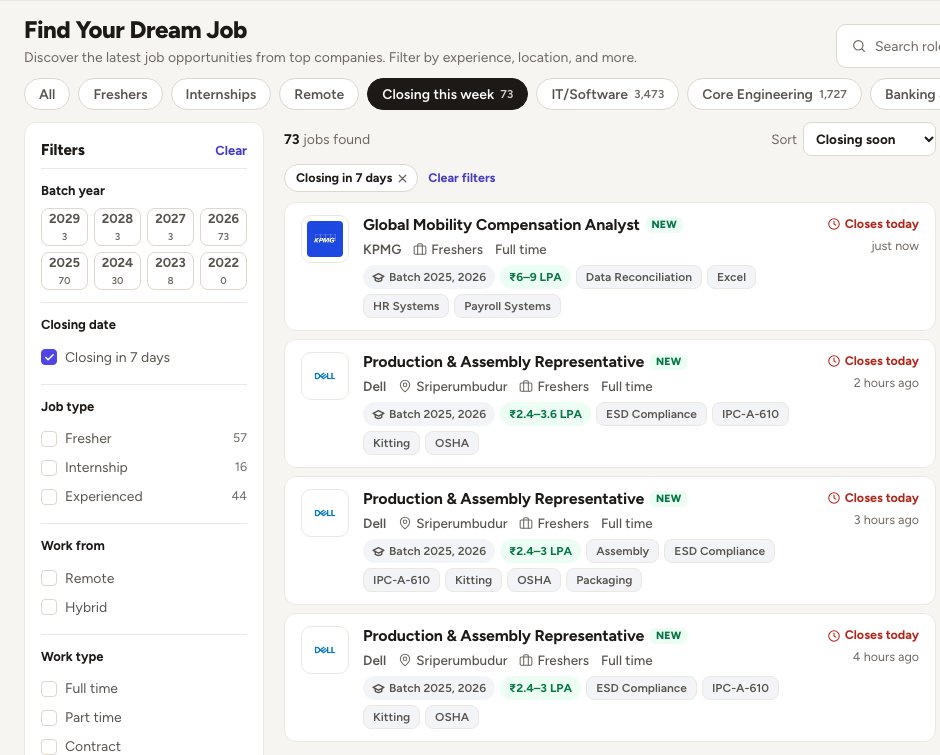
Task: Click the Clear filters link
Action: tap(462, 178)
